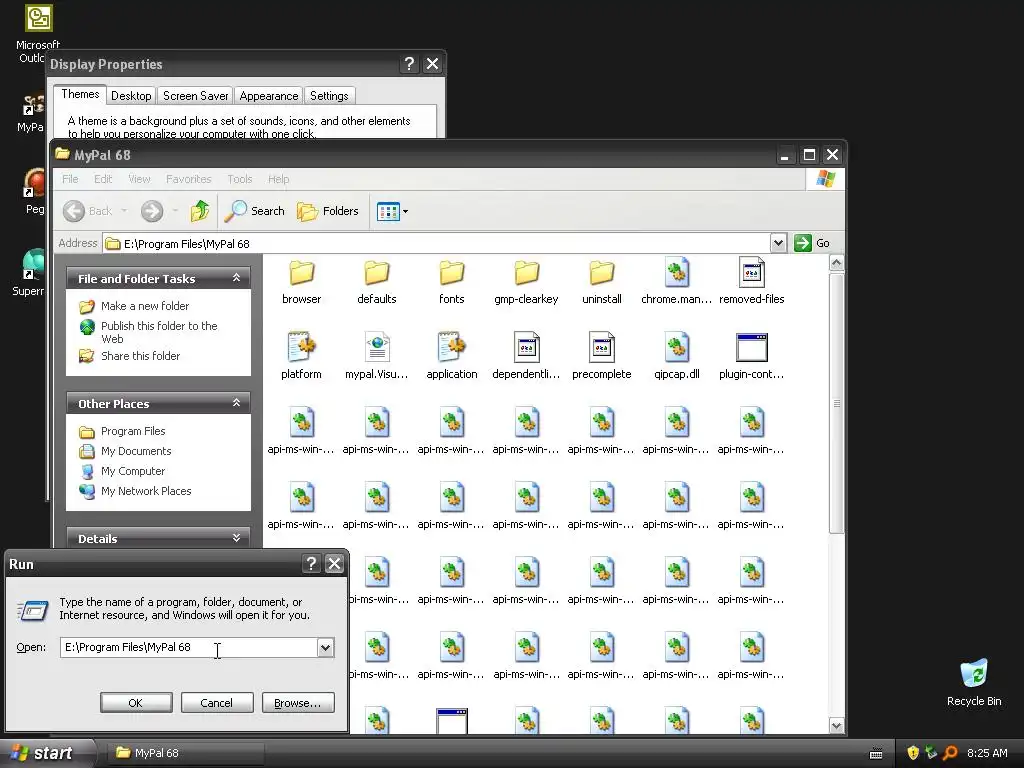1024x768 pixels.
Task: Select the qipcap.dll file
Action: click(x=677, y=356)
